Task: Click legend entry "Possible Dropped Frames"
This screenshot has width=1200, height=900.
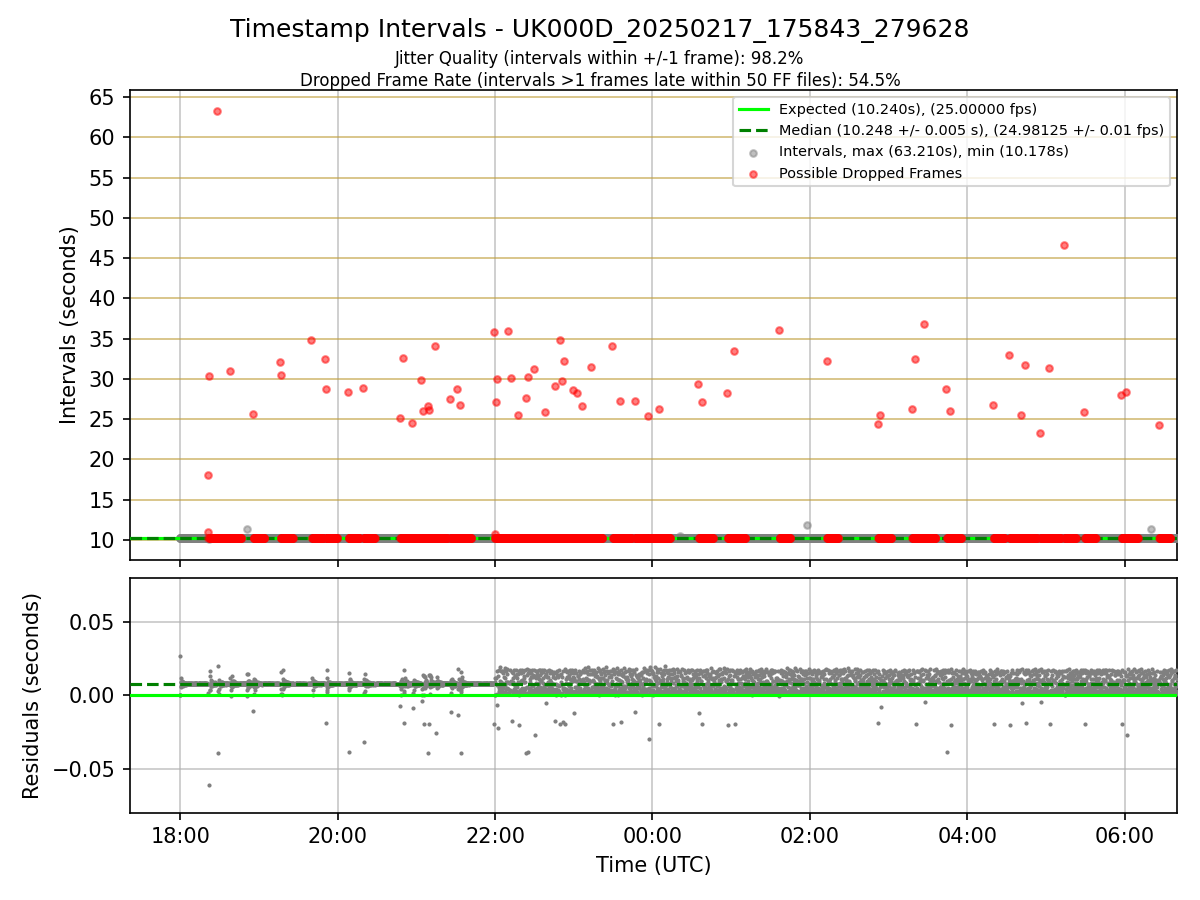Action: click(870, 173)
